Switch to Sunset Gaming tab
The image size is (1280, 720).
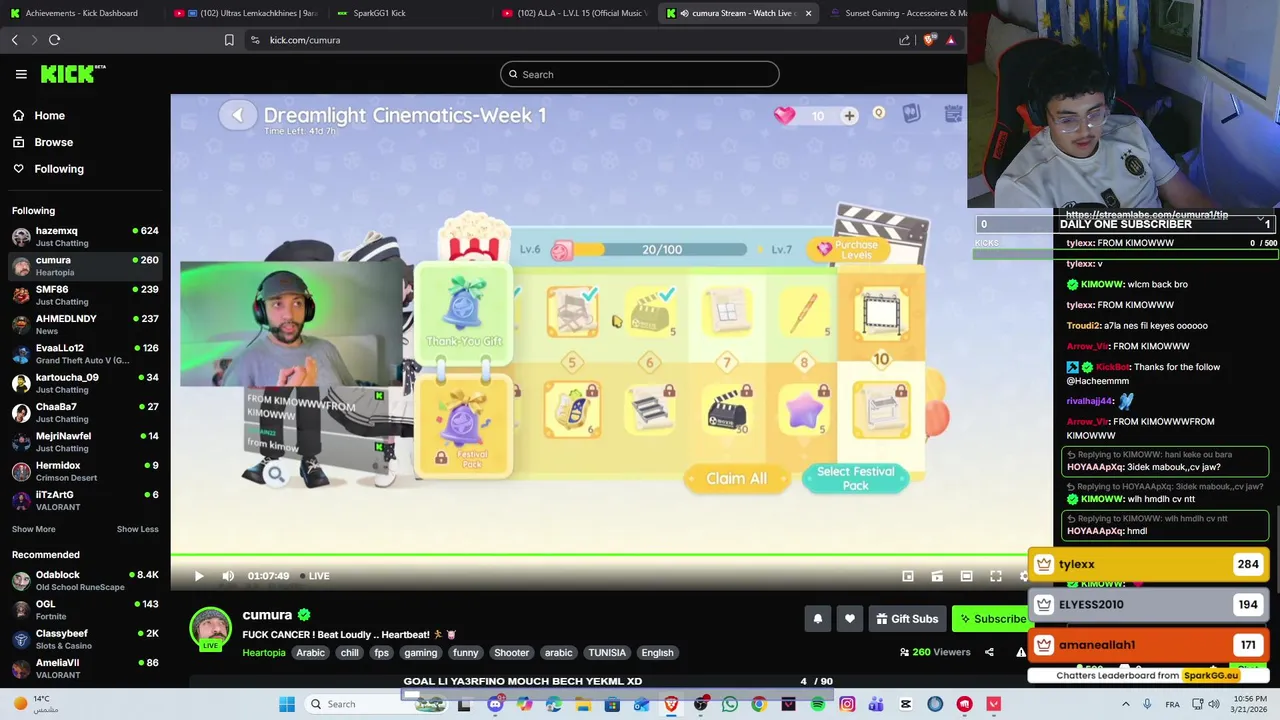point(896,13)
